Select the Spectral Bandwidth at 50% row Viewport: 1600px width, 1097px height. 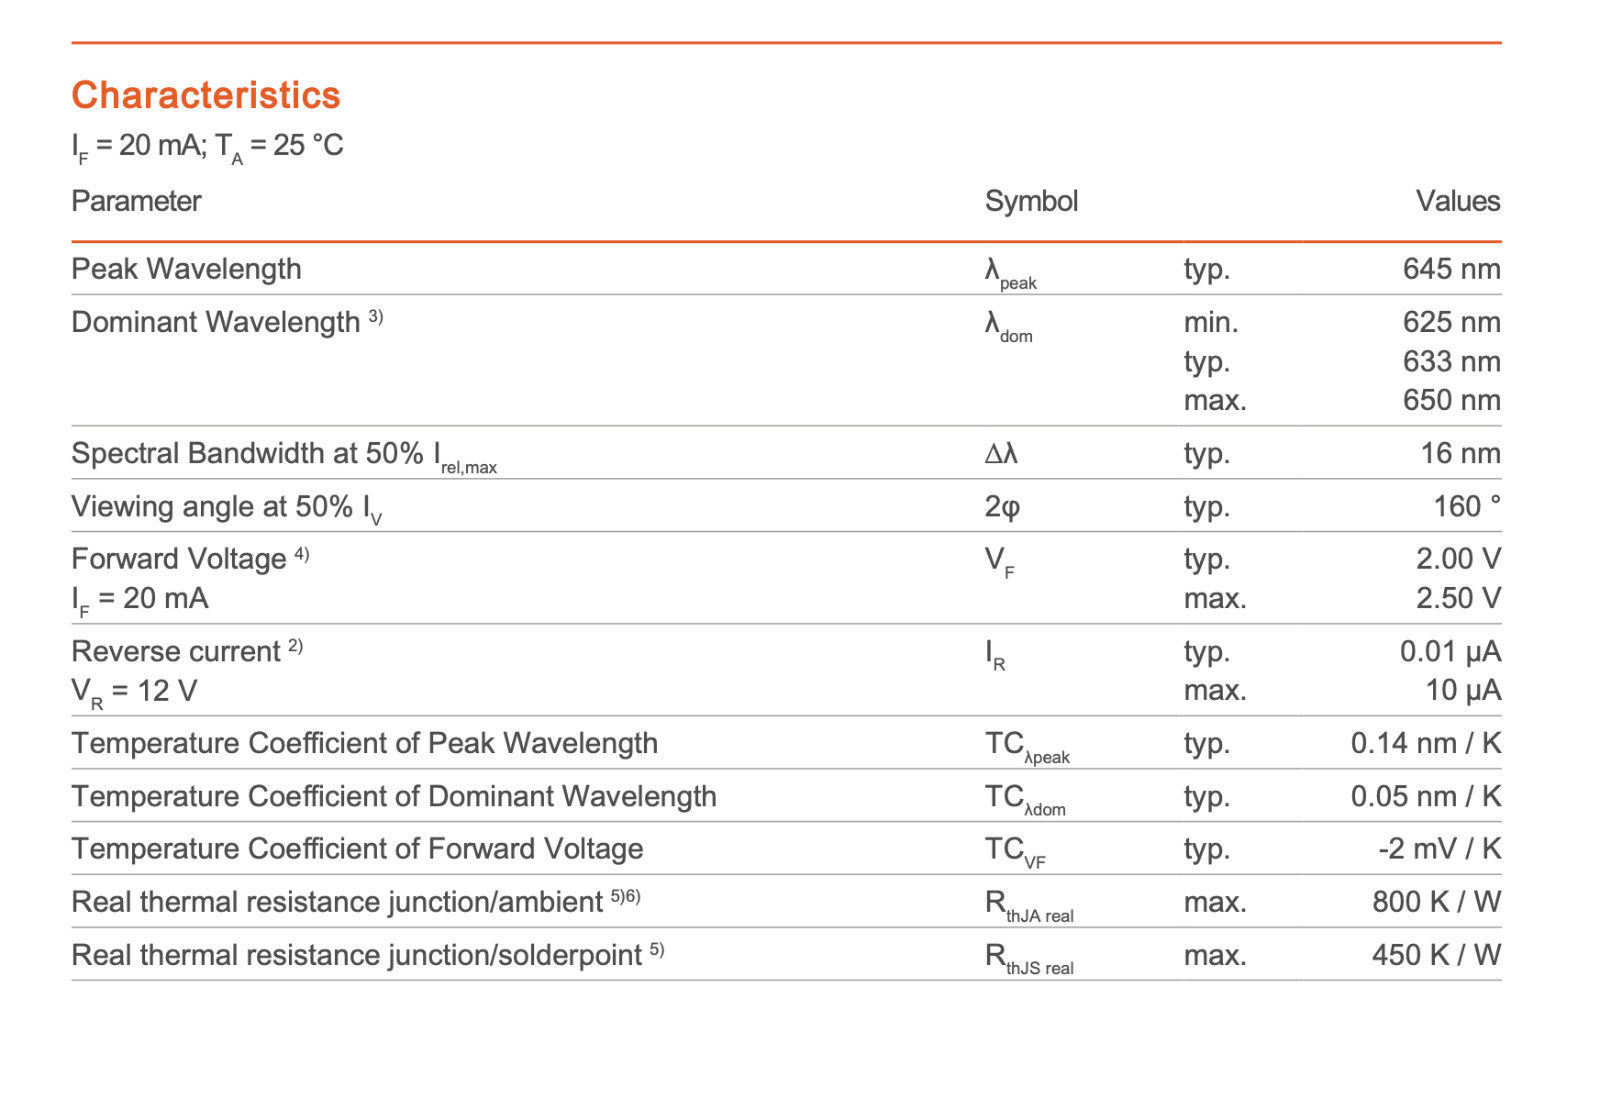click(786, 453)
